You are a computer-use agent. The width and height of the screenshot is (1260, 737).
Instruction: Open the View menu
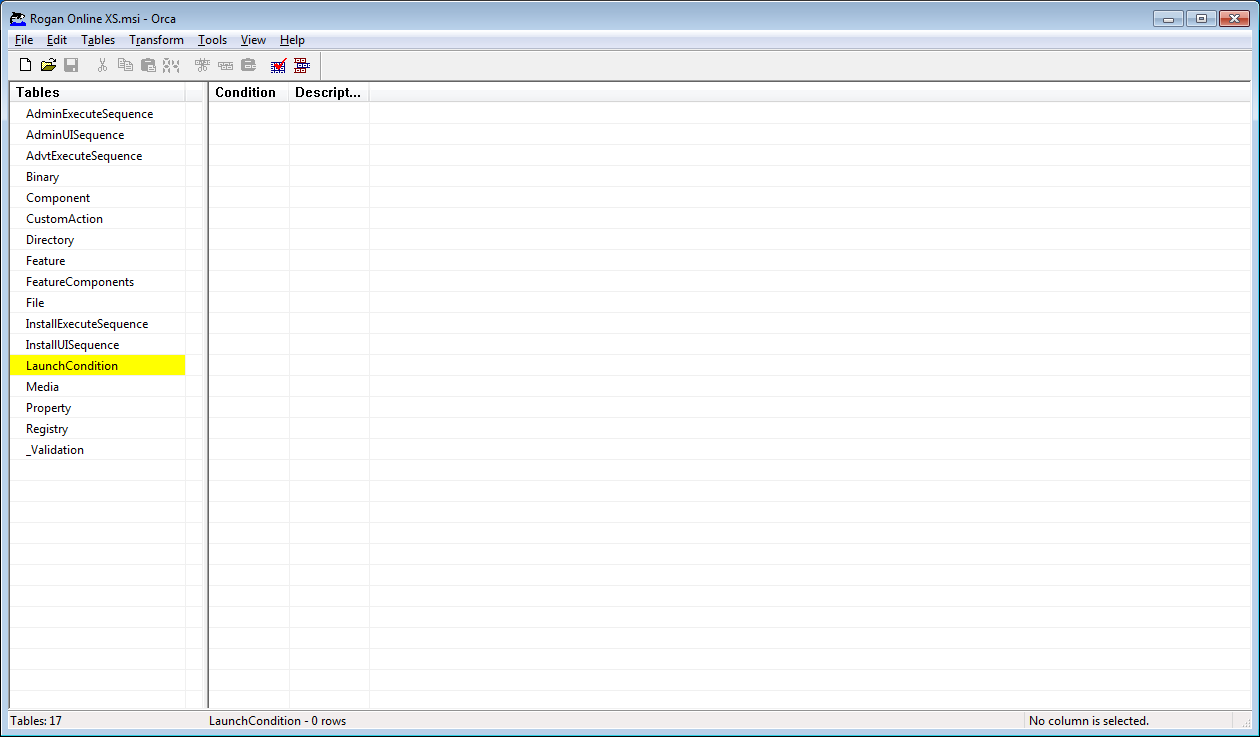coord(253,40)
